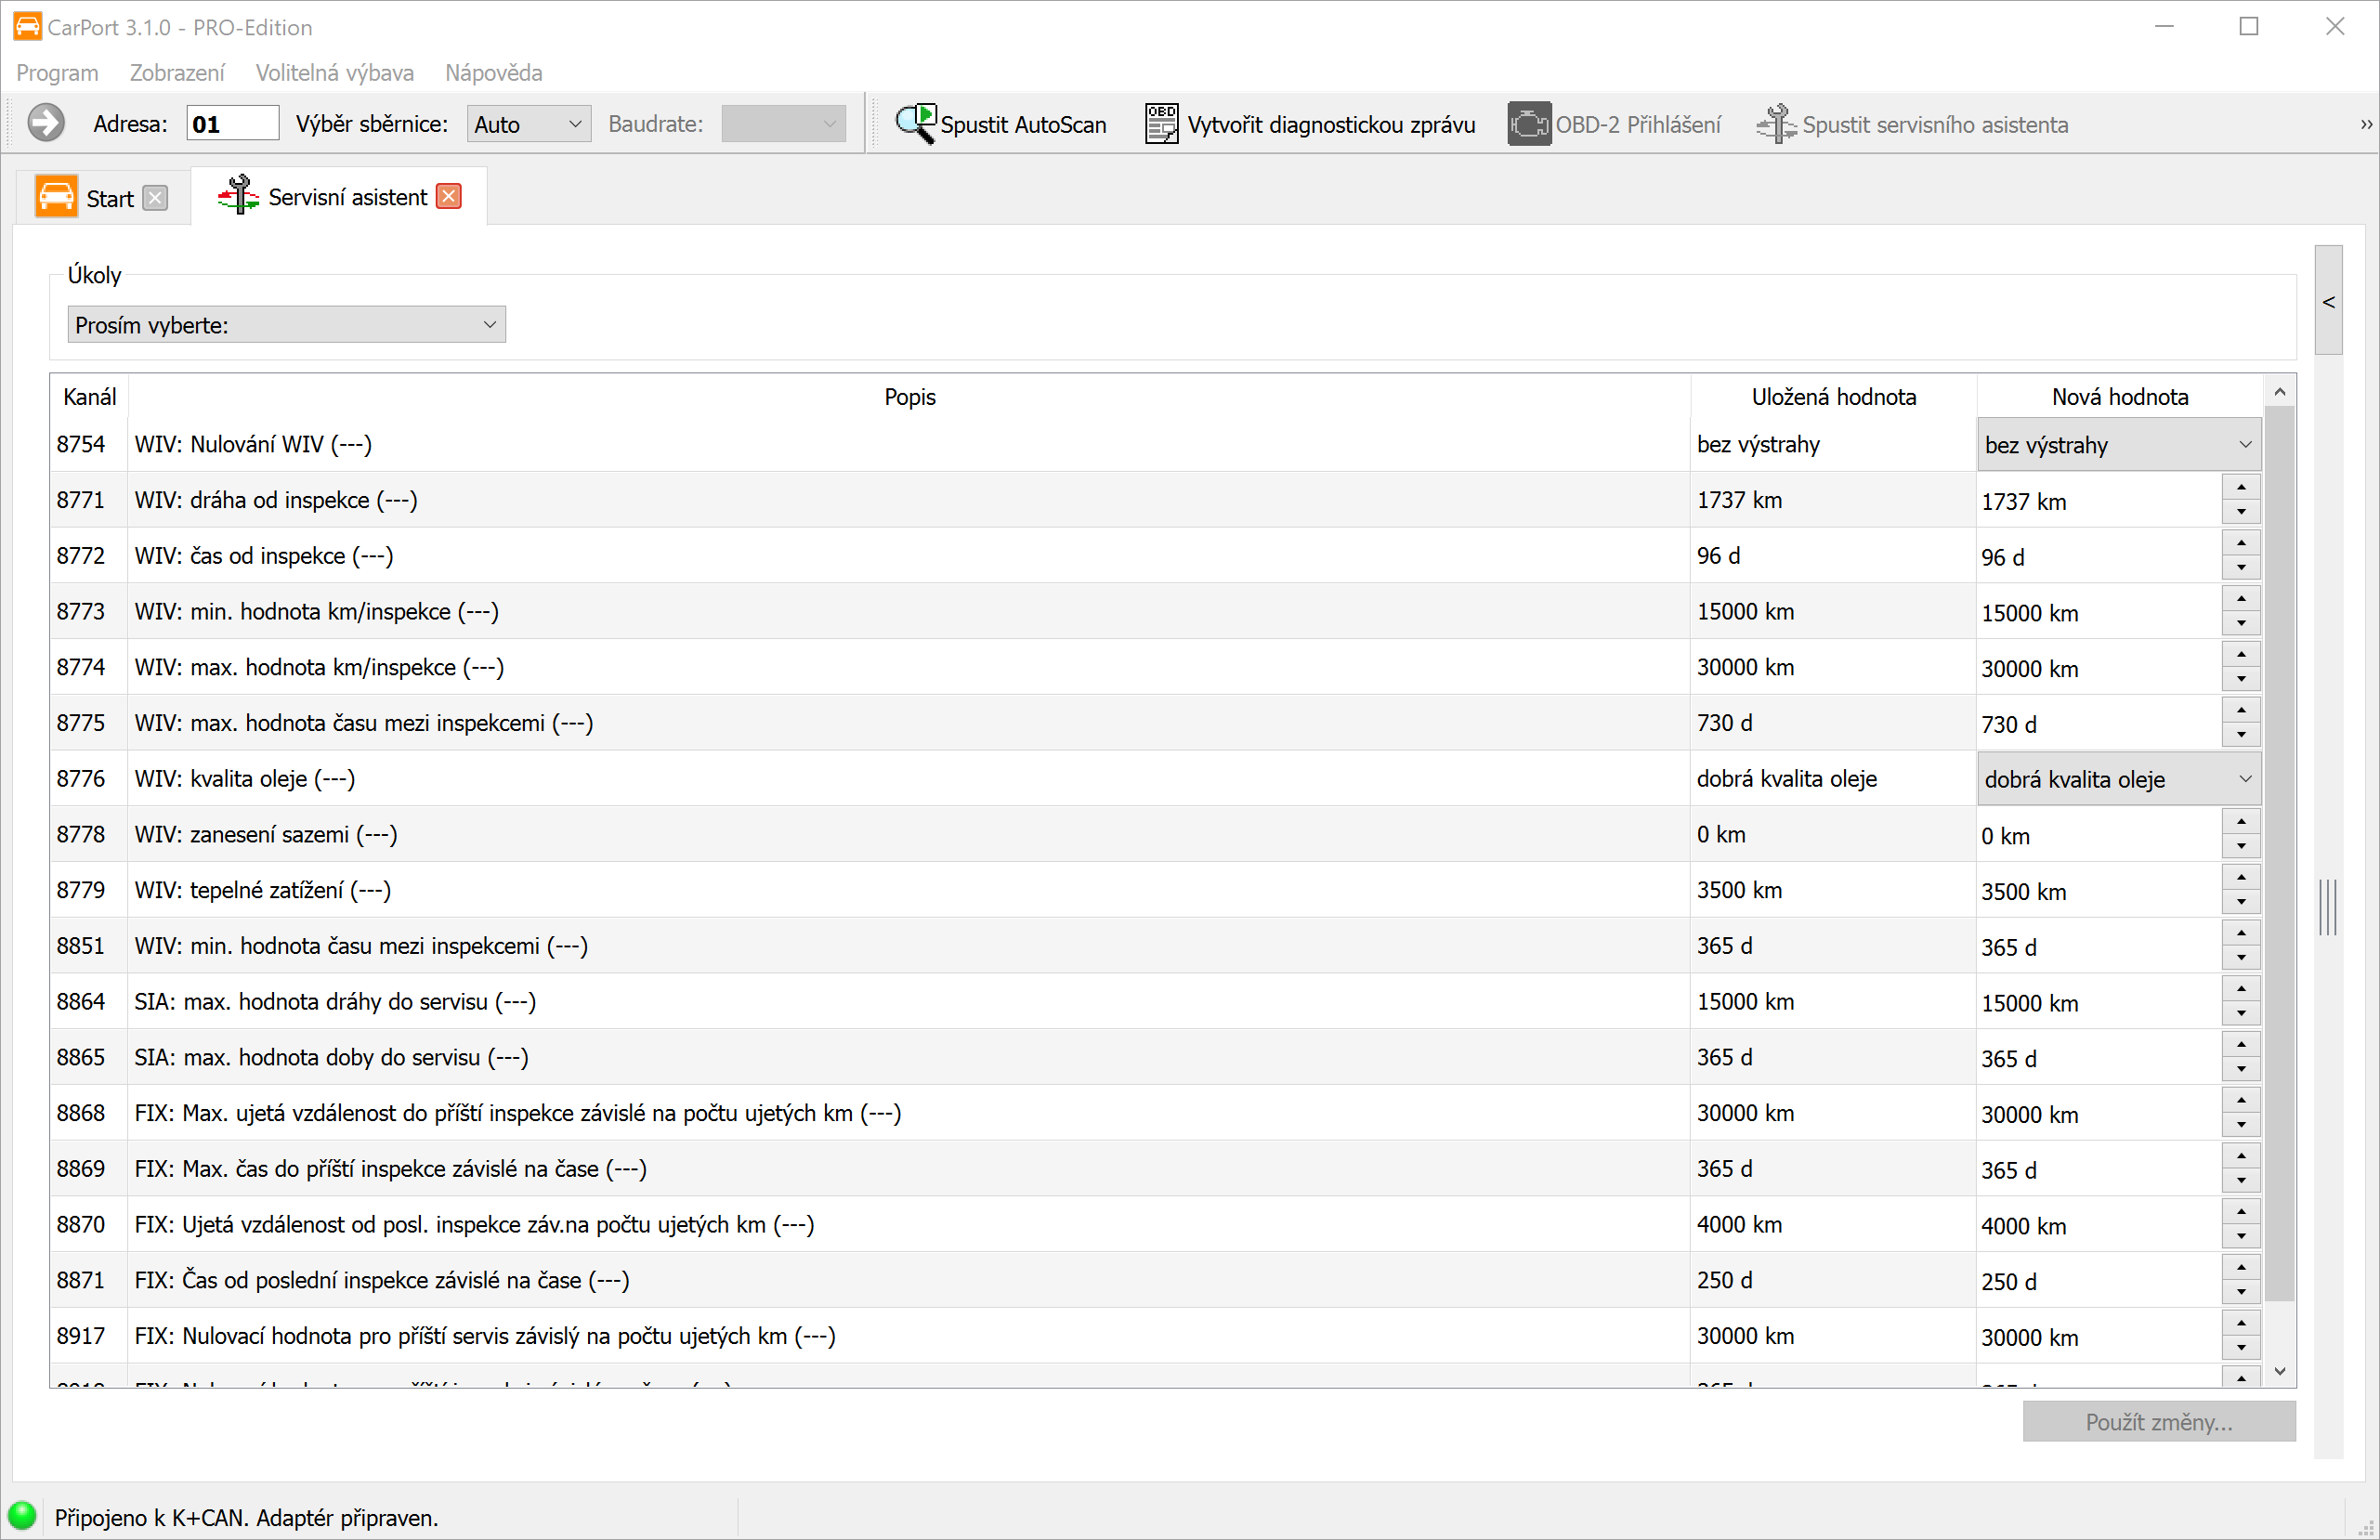
Task: Collapse the side panel with the < button
Action: [x=2328, y=302]
